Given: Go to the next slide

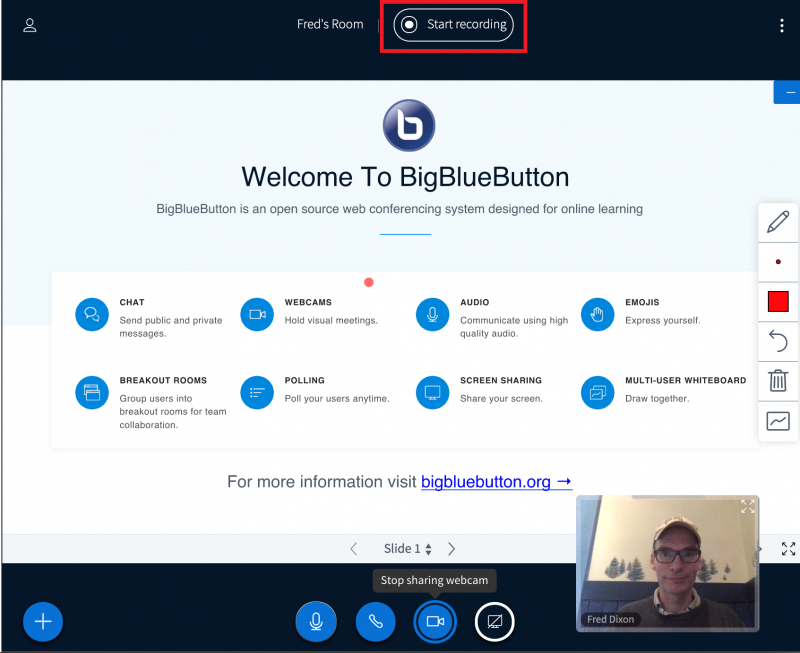Looking at the screenshot, I should click(x=452, y=549).
